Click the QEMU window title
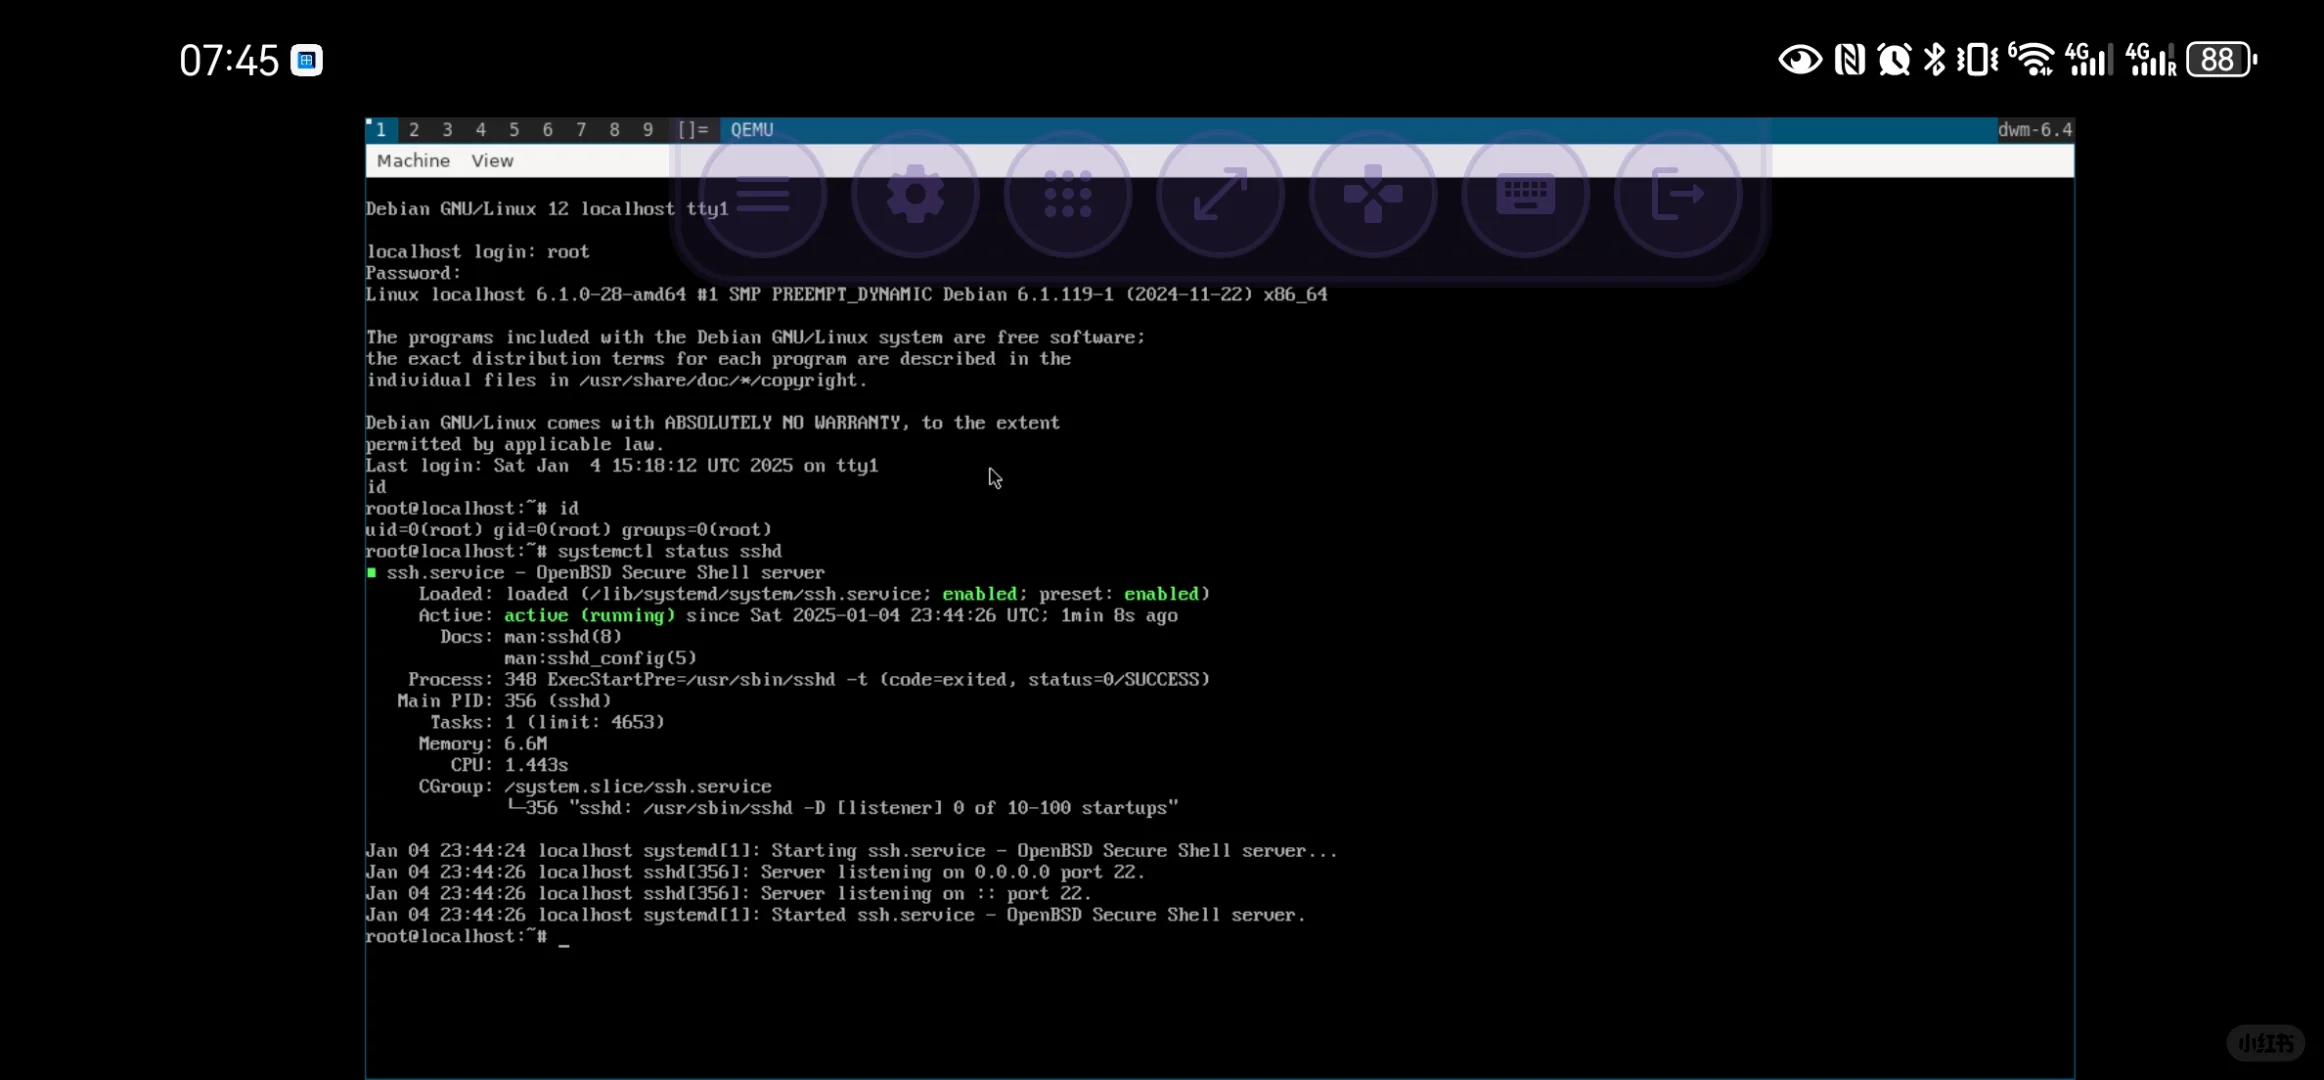The height and width of the screenshot is (1080, 2324). [x=752, y=130]
